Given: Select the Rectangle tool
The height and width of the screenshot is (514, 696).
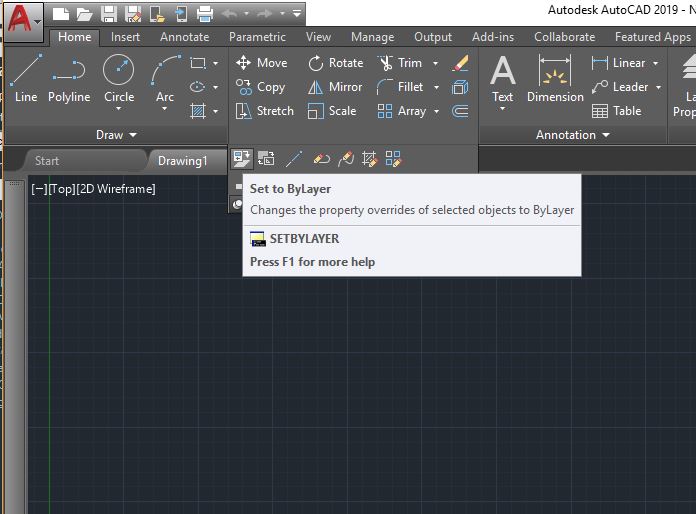Looking at the screenshot, I should pos(198,63).
